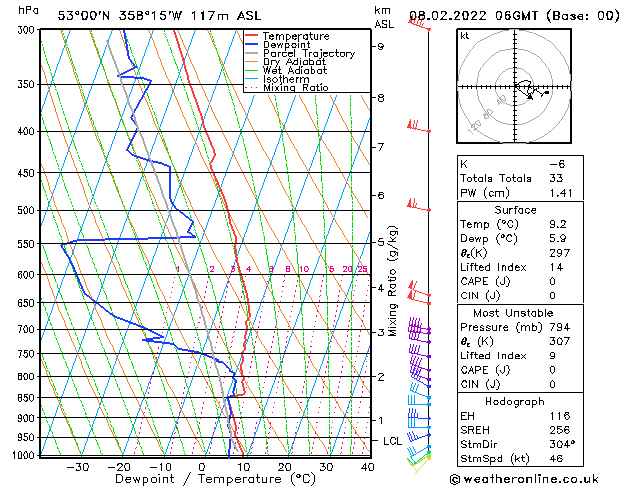
Task: Click the Most Unstable Lifted Index value 9
Action: [552, 356]
